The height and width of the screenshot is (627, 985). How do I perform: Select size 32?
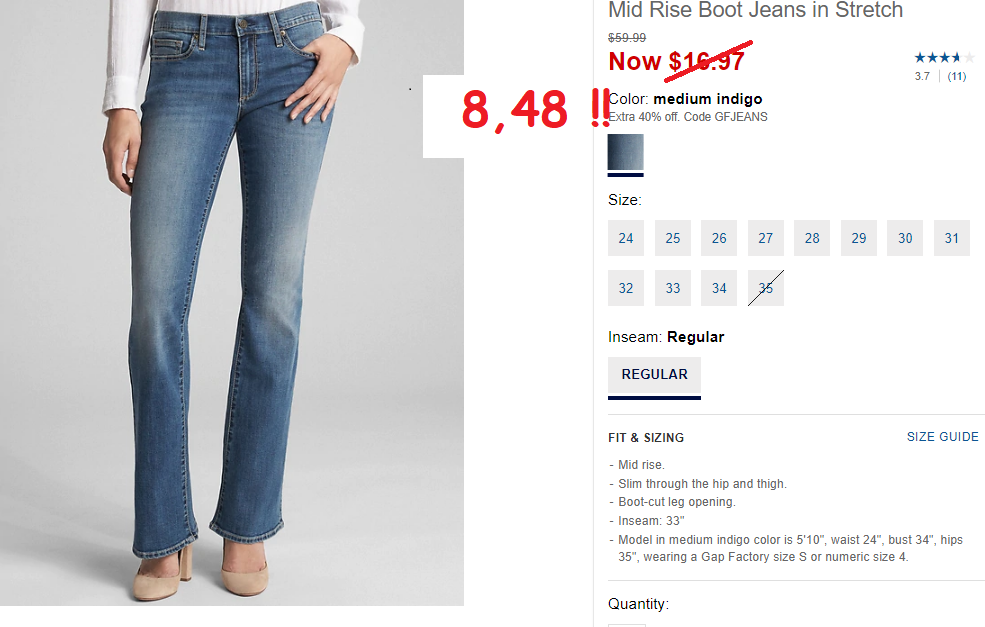[x=626, y=288]
